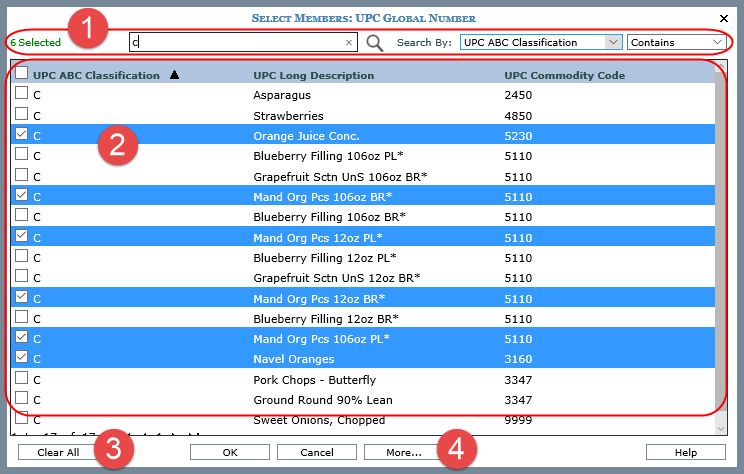This screenshot has height=474, width=744.
Task: Click the ascending sort arrow icon
Action: (175, 75)
